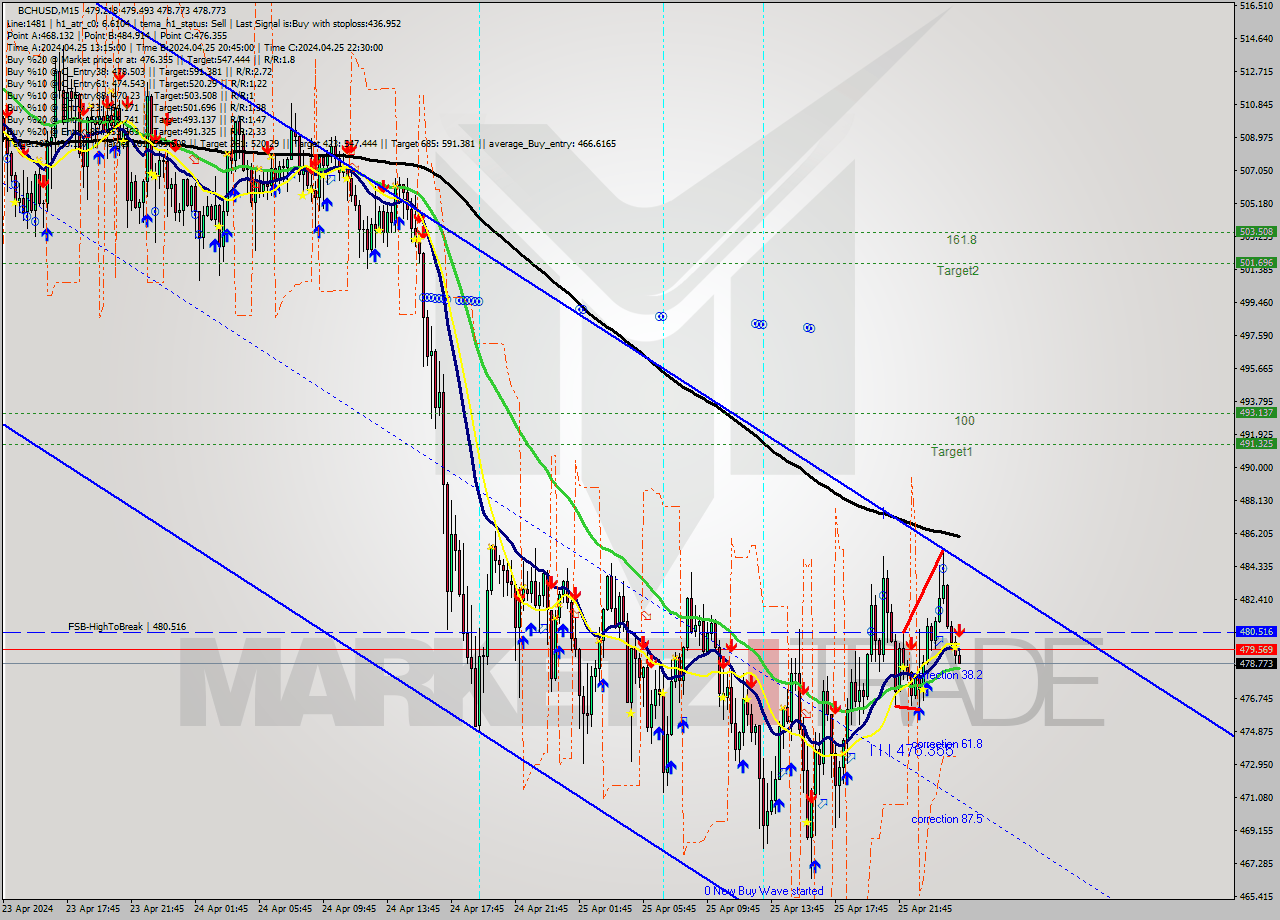Viewport: 1280px width, 920px height.
Task: Click the '24 Apr 05:45' time axis label
Action: 285,909
